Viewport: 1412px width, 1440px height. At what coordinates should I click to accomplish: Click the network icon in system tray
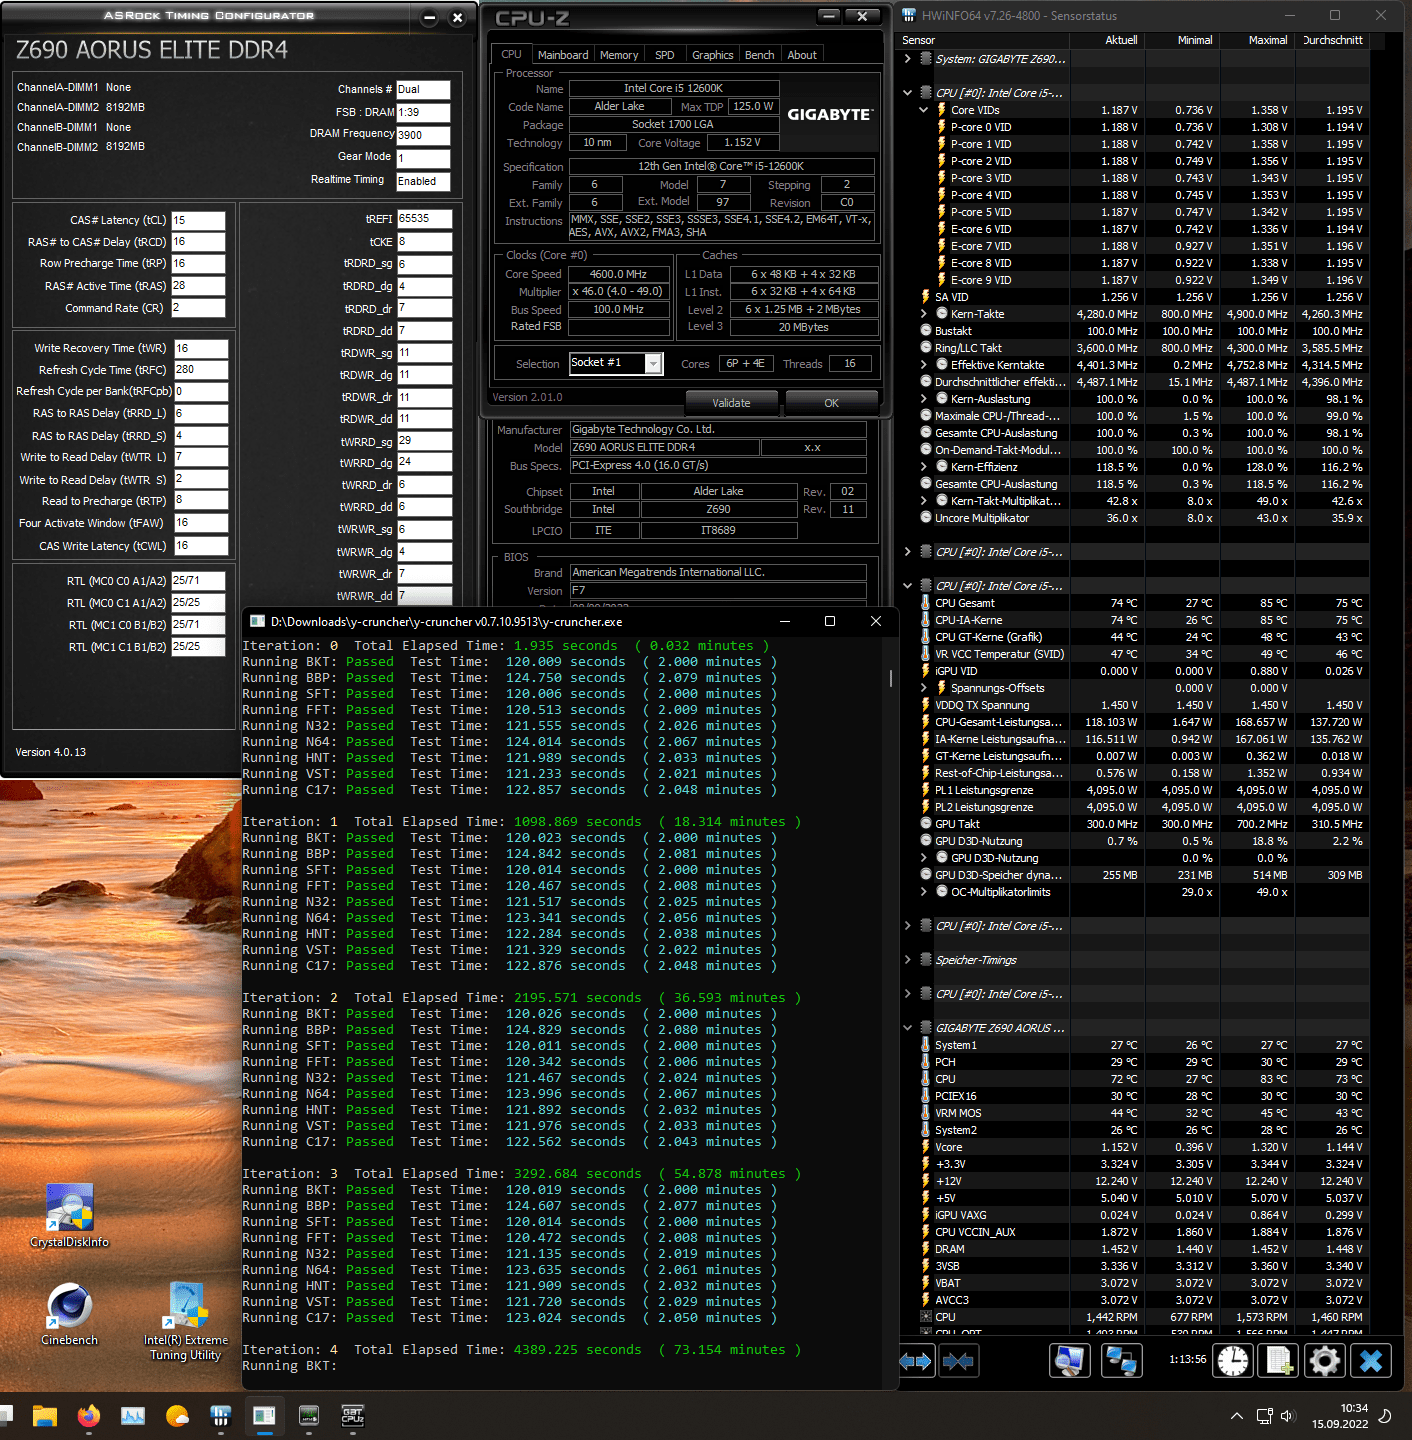click(1264, 1416)
